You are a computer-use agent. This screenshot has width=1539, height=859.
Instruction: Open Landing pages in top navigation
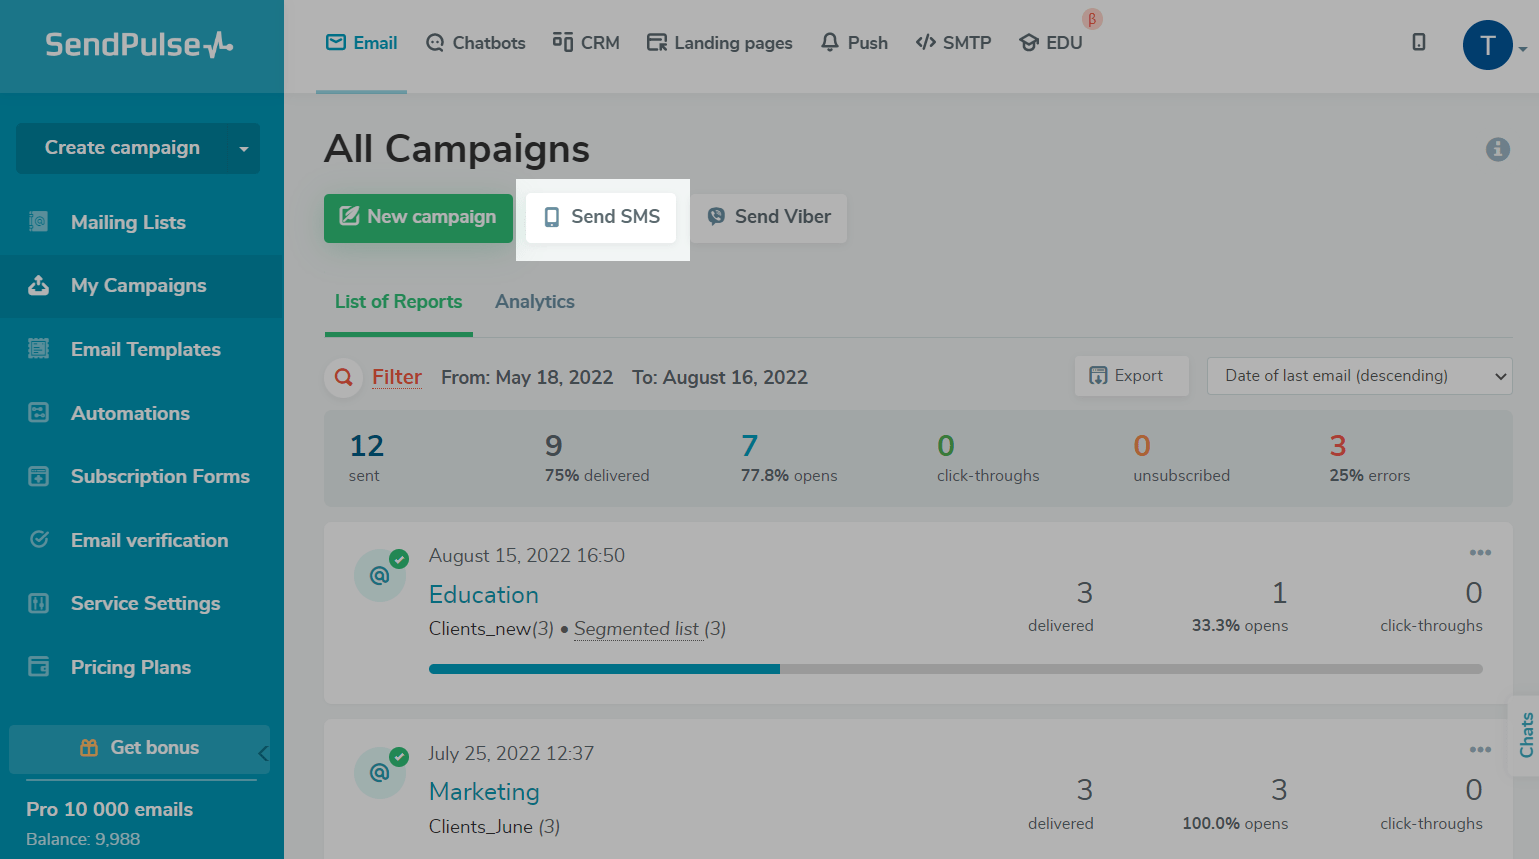point(719,43)
